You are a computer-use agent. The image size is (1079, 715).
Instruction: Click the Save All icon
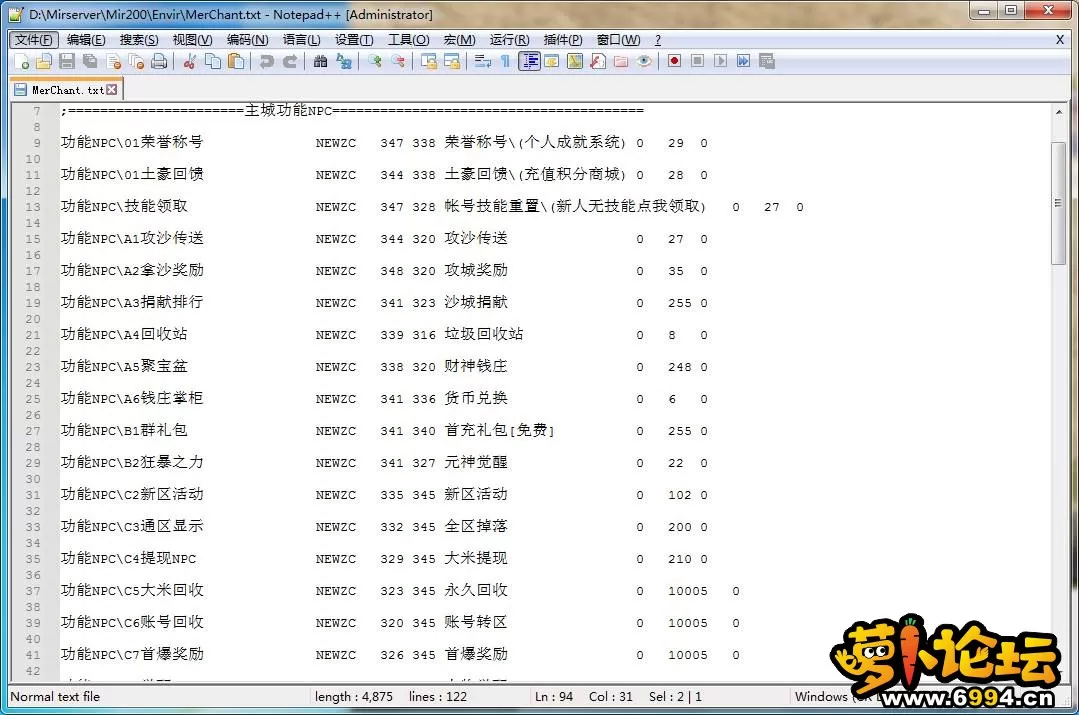[x=90, y=62]
